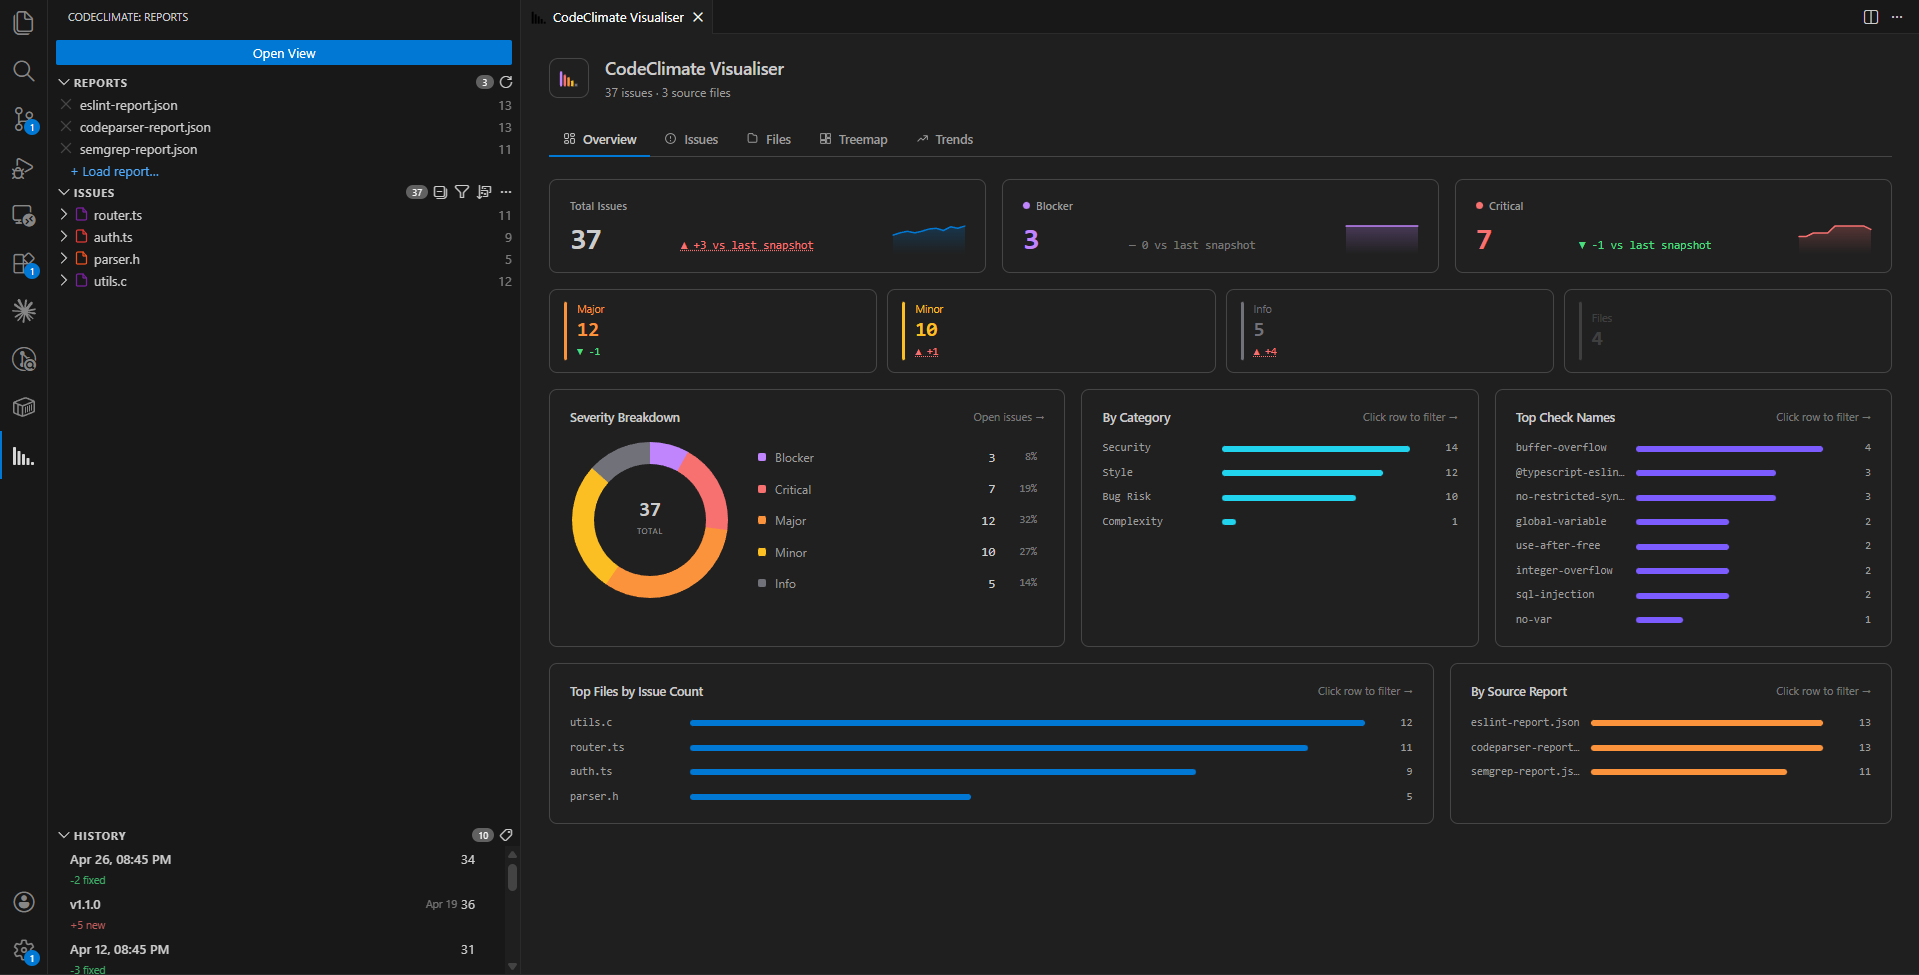1919x975 pixels.
Task: Click the Open View button
Action: coord(284,53)
